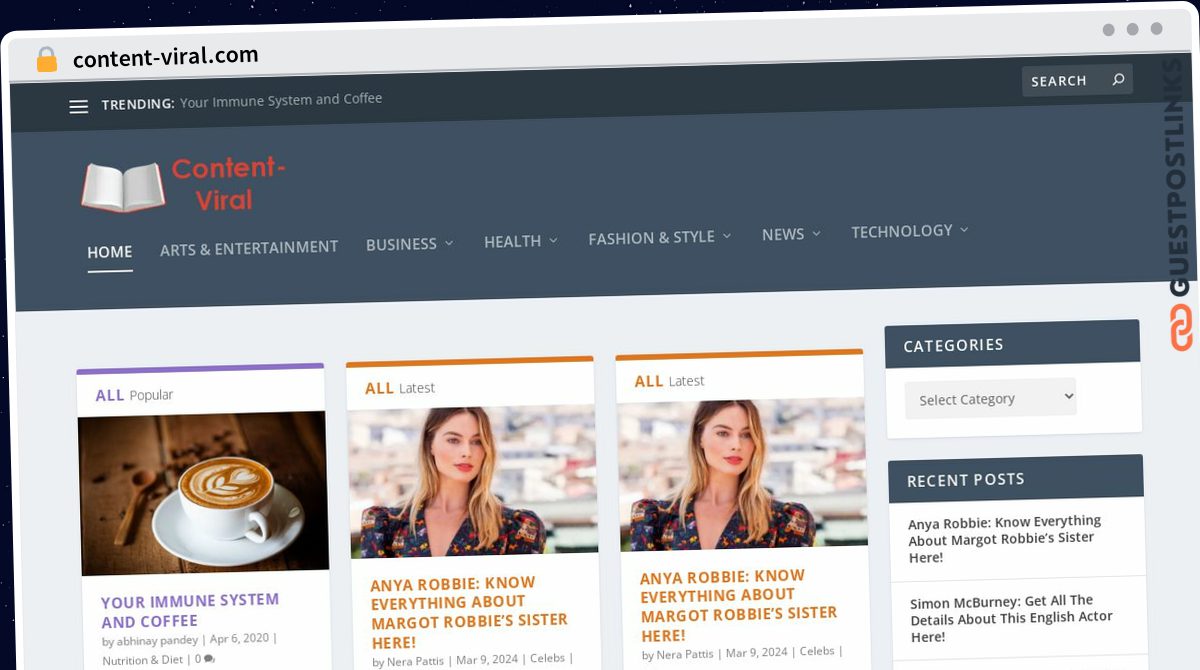
Task: Open post title Your Immune System and Coffee
Action: [190, 610]
